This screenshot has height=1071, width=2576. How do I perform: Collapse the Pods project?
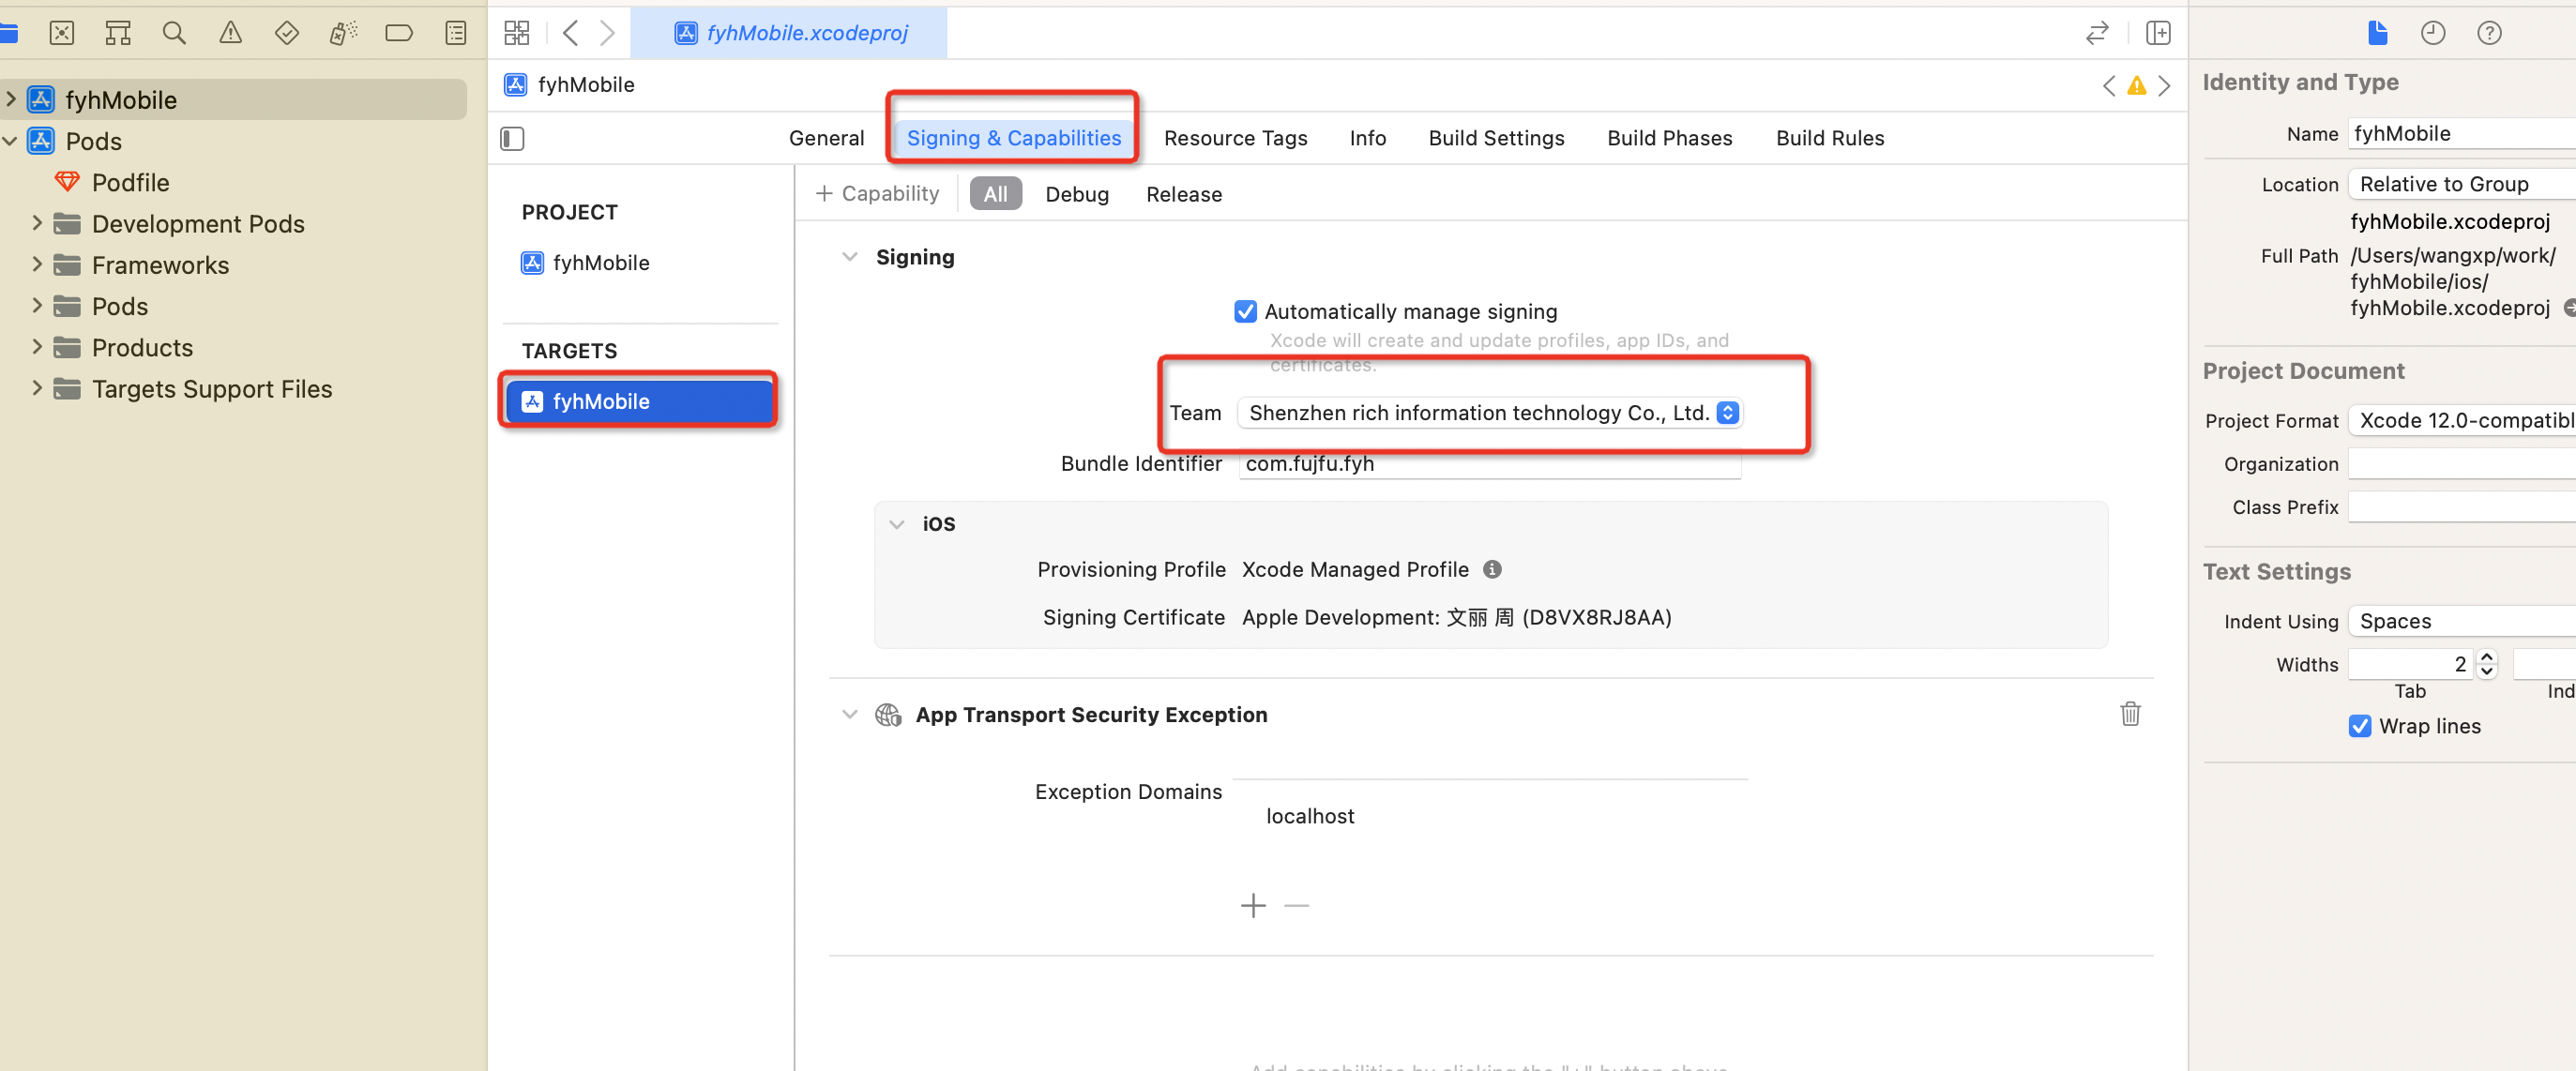tap(10, 141)
